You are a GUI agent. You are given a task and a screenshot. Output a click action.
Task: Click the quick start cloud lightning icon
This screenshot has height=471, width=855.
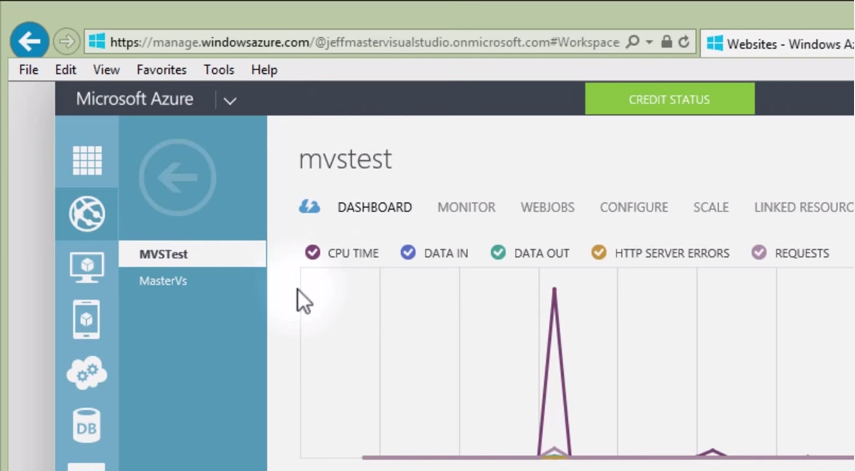pos(309,207)
